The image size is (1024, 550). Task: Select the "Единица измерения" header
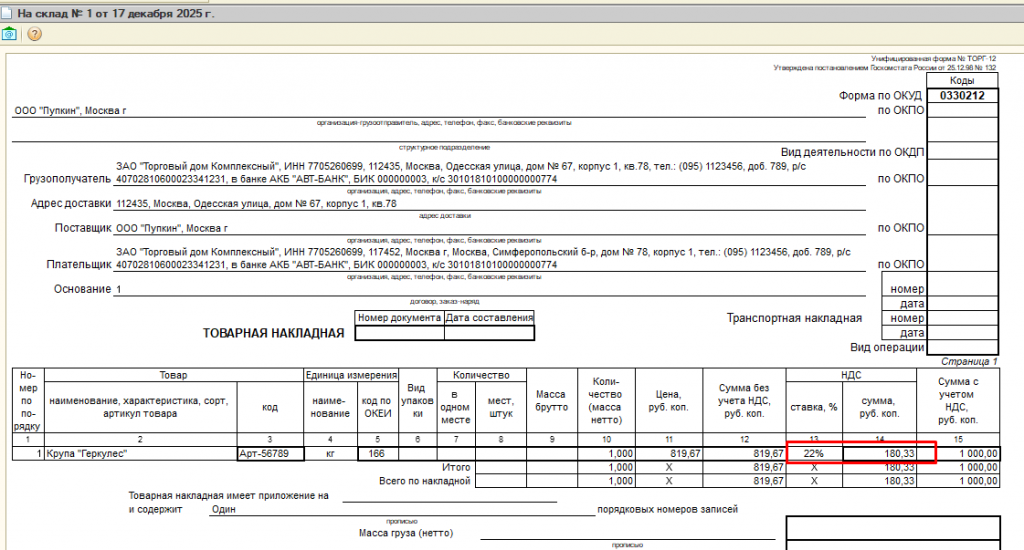point(351,375)
